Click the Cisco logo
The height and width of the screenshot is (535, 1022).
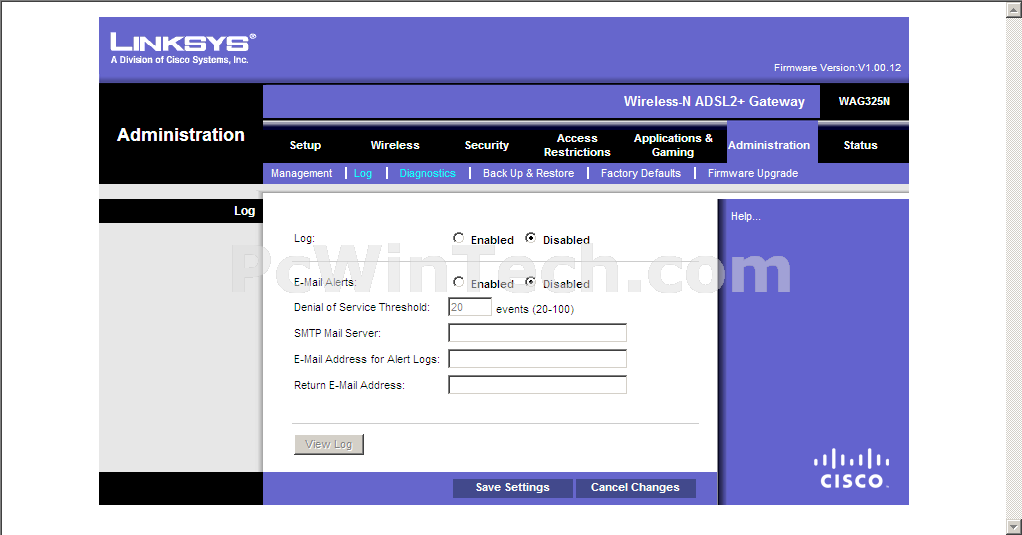851,469
